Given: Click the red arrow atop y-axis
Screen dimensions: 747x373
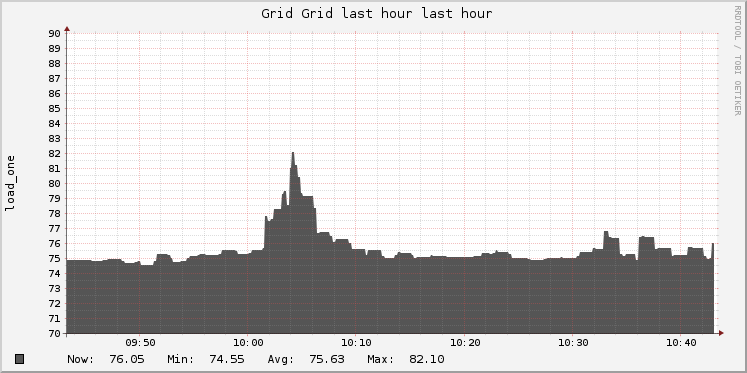Looking at the screenshot, I should click(67, 29).
